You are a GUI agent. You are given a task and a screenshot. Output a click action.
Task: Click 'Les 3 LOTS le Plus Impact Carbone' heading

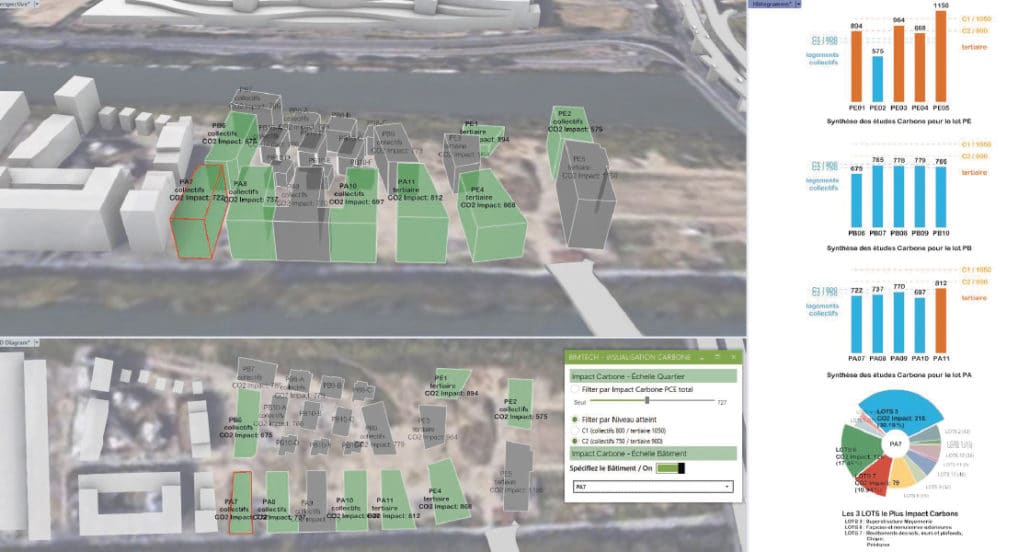pos(900,513)
